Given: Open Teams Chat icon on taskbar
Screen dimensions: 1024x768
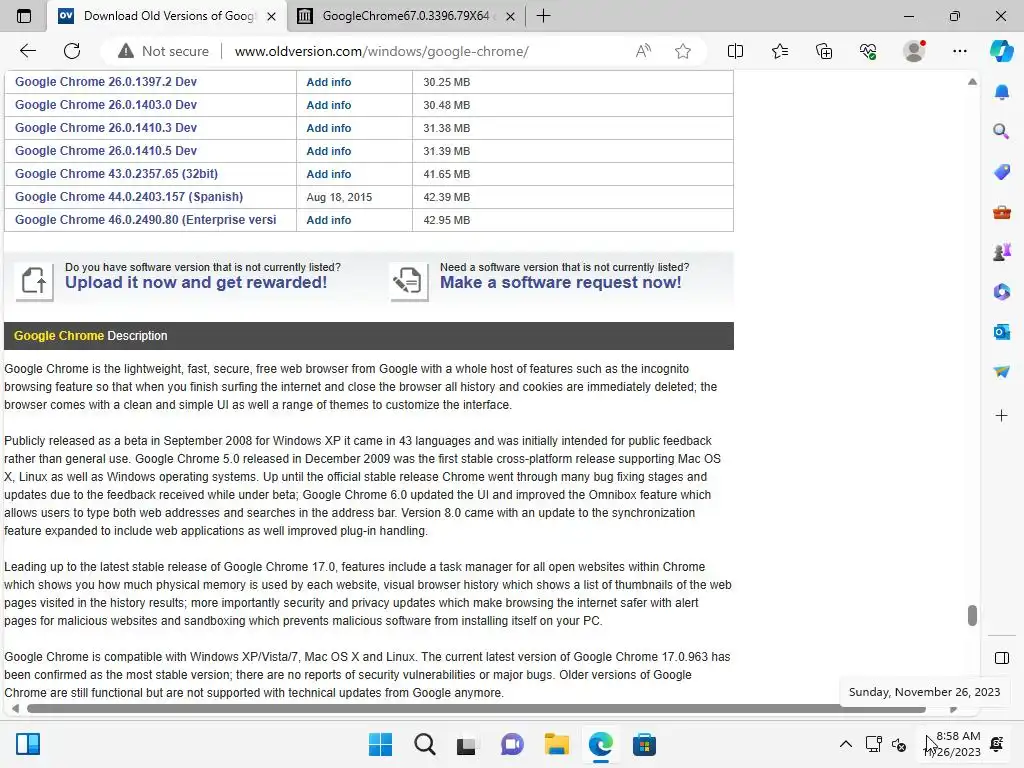Looking at the screenshot, I should coord(513,744).
